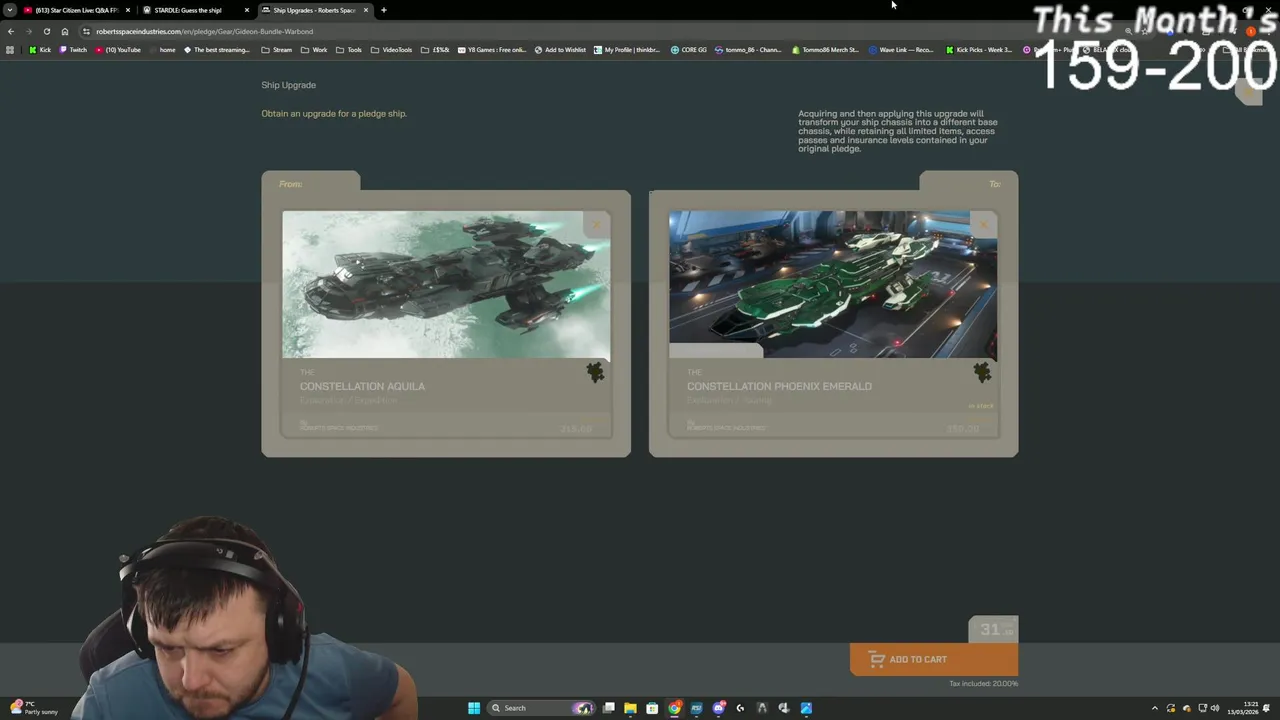
Task: Open the weather widget showing Partly sunny
Action: 34,708
